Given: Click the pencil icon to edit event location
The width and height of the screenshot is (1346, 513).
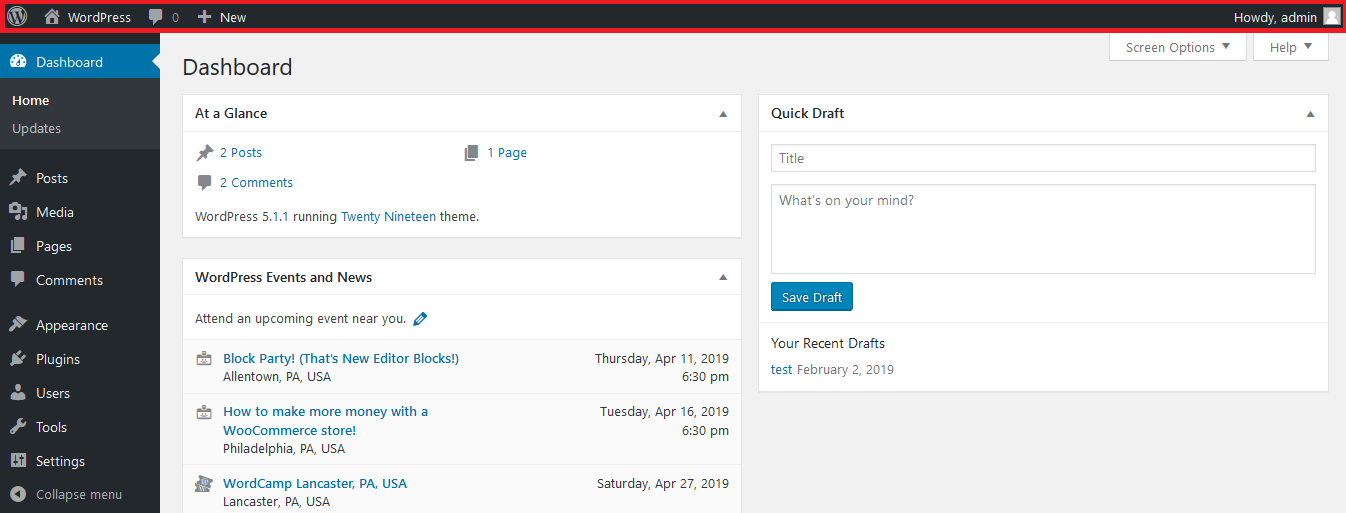Looking at the screenshot, I should [420, 319].
